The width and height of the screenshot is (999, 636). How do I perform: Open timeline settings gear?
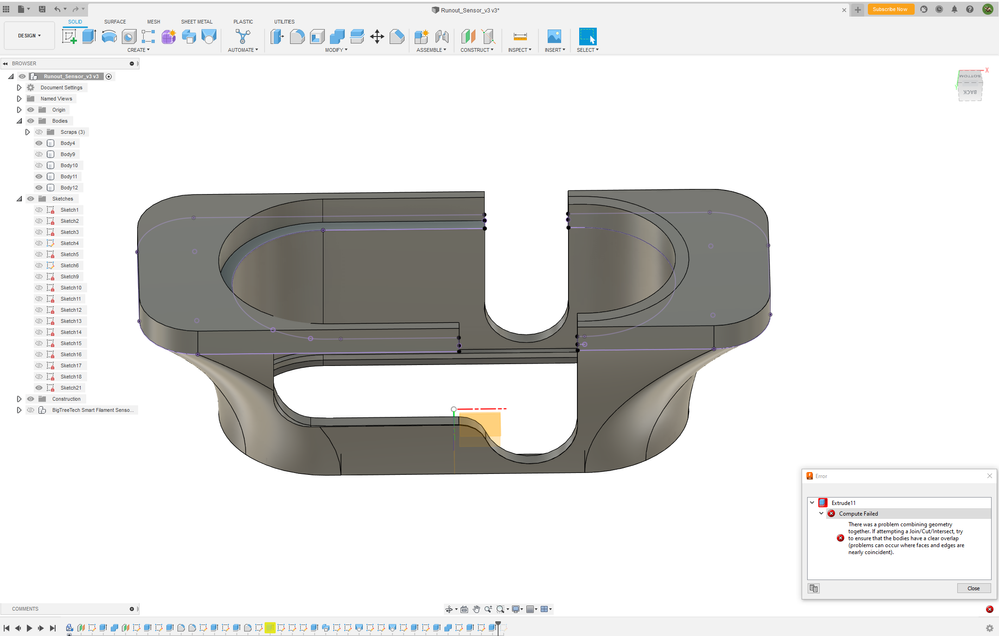[989, 628]
